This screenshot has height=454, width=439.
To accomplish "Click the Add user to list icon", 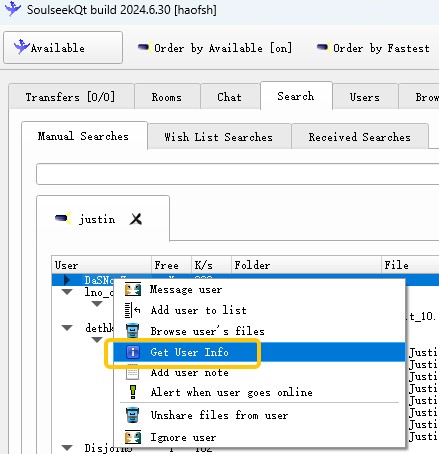I will pyautogui.click(x=132, y=310).
